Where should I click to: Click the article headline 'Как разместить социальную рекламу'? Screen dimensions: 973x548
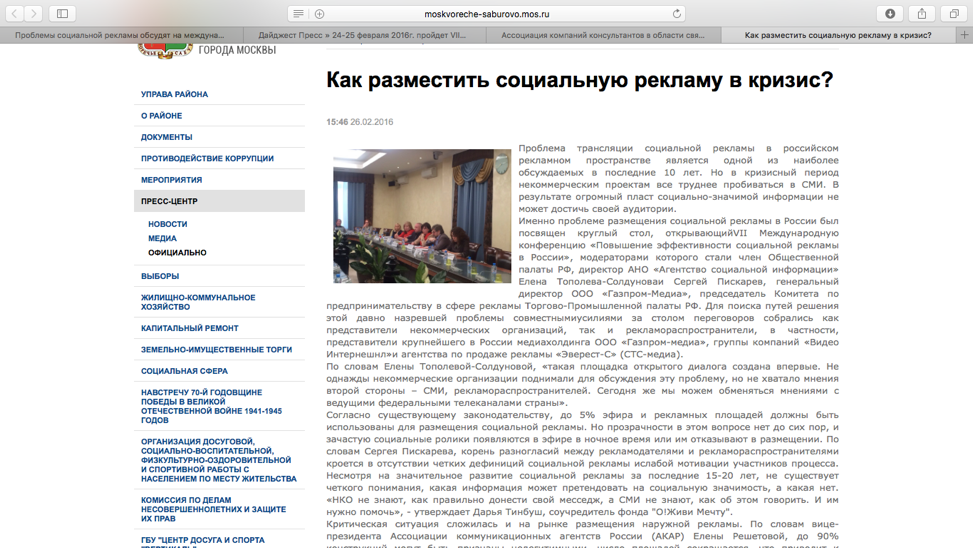tap(580, 80)
